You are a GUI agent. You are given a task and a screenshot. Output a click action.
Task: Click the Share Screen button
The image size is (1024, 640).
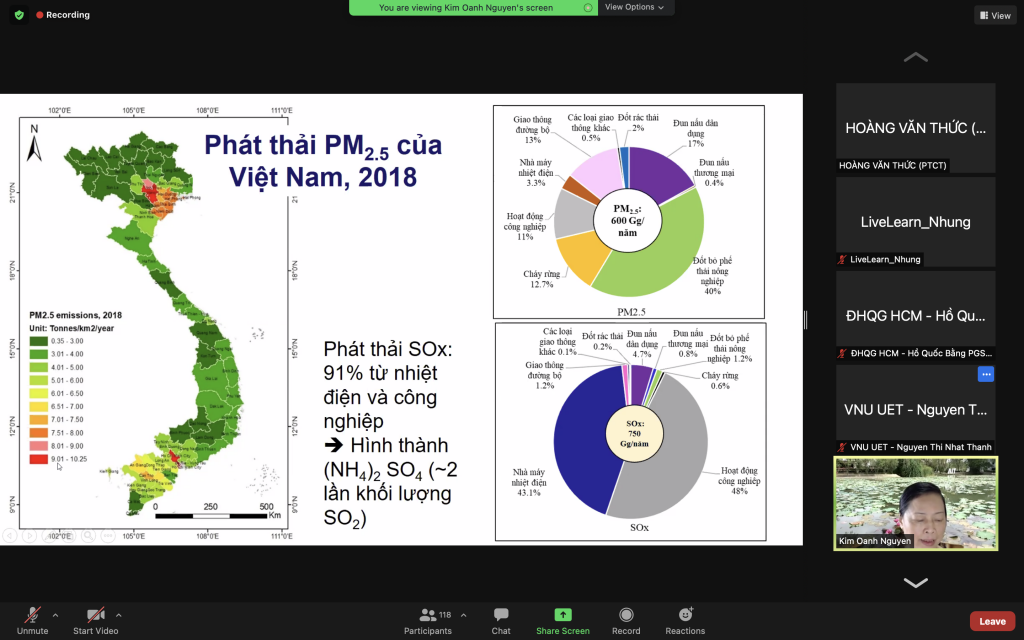[x=562, y=620]
